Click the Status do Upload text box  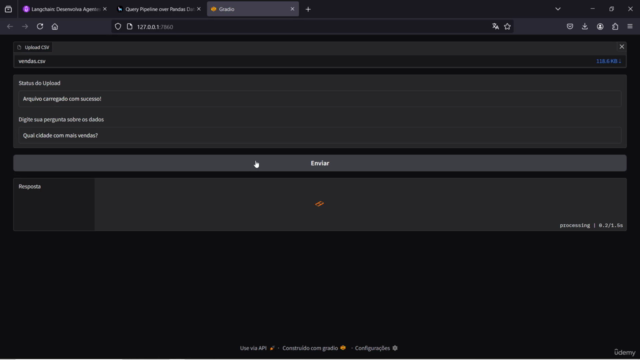point(320,99)
